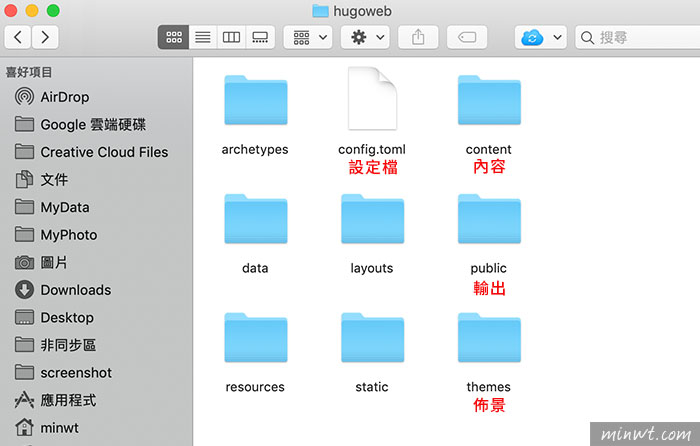Click the red close window button

pos(11,10)
